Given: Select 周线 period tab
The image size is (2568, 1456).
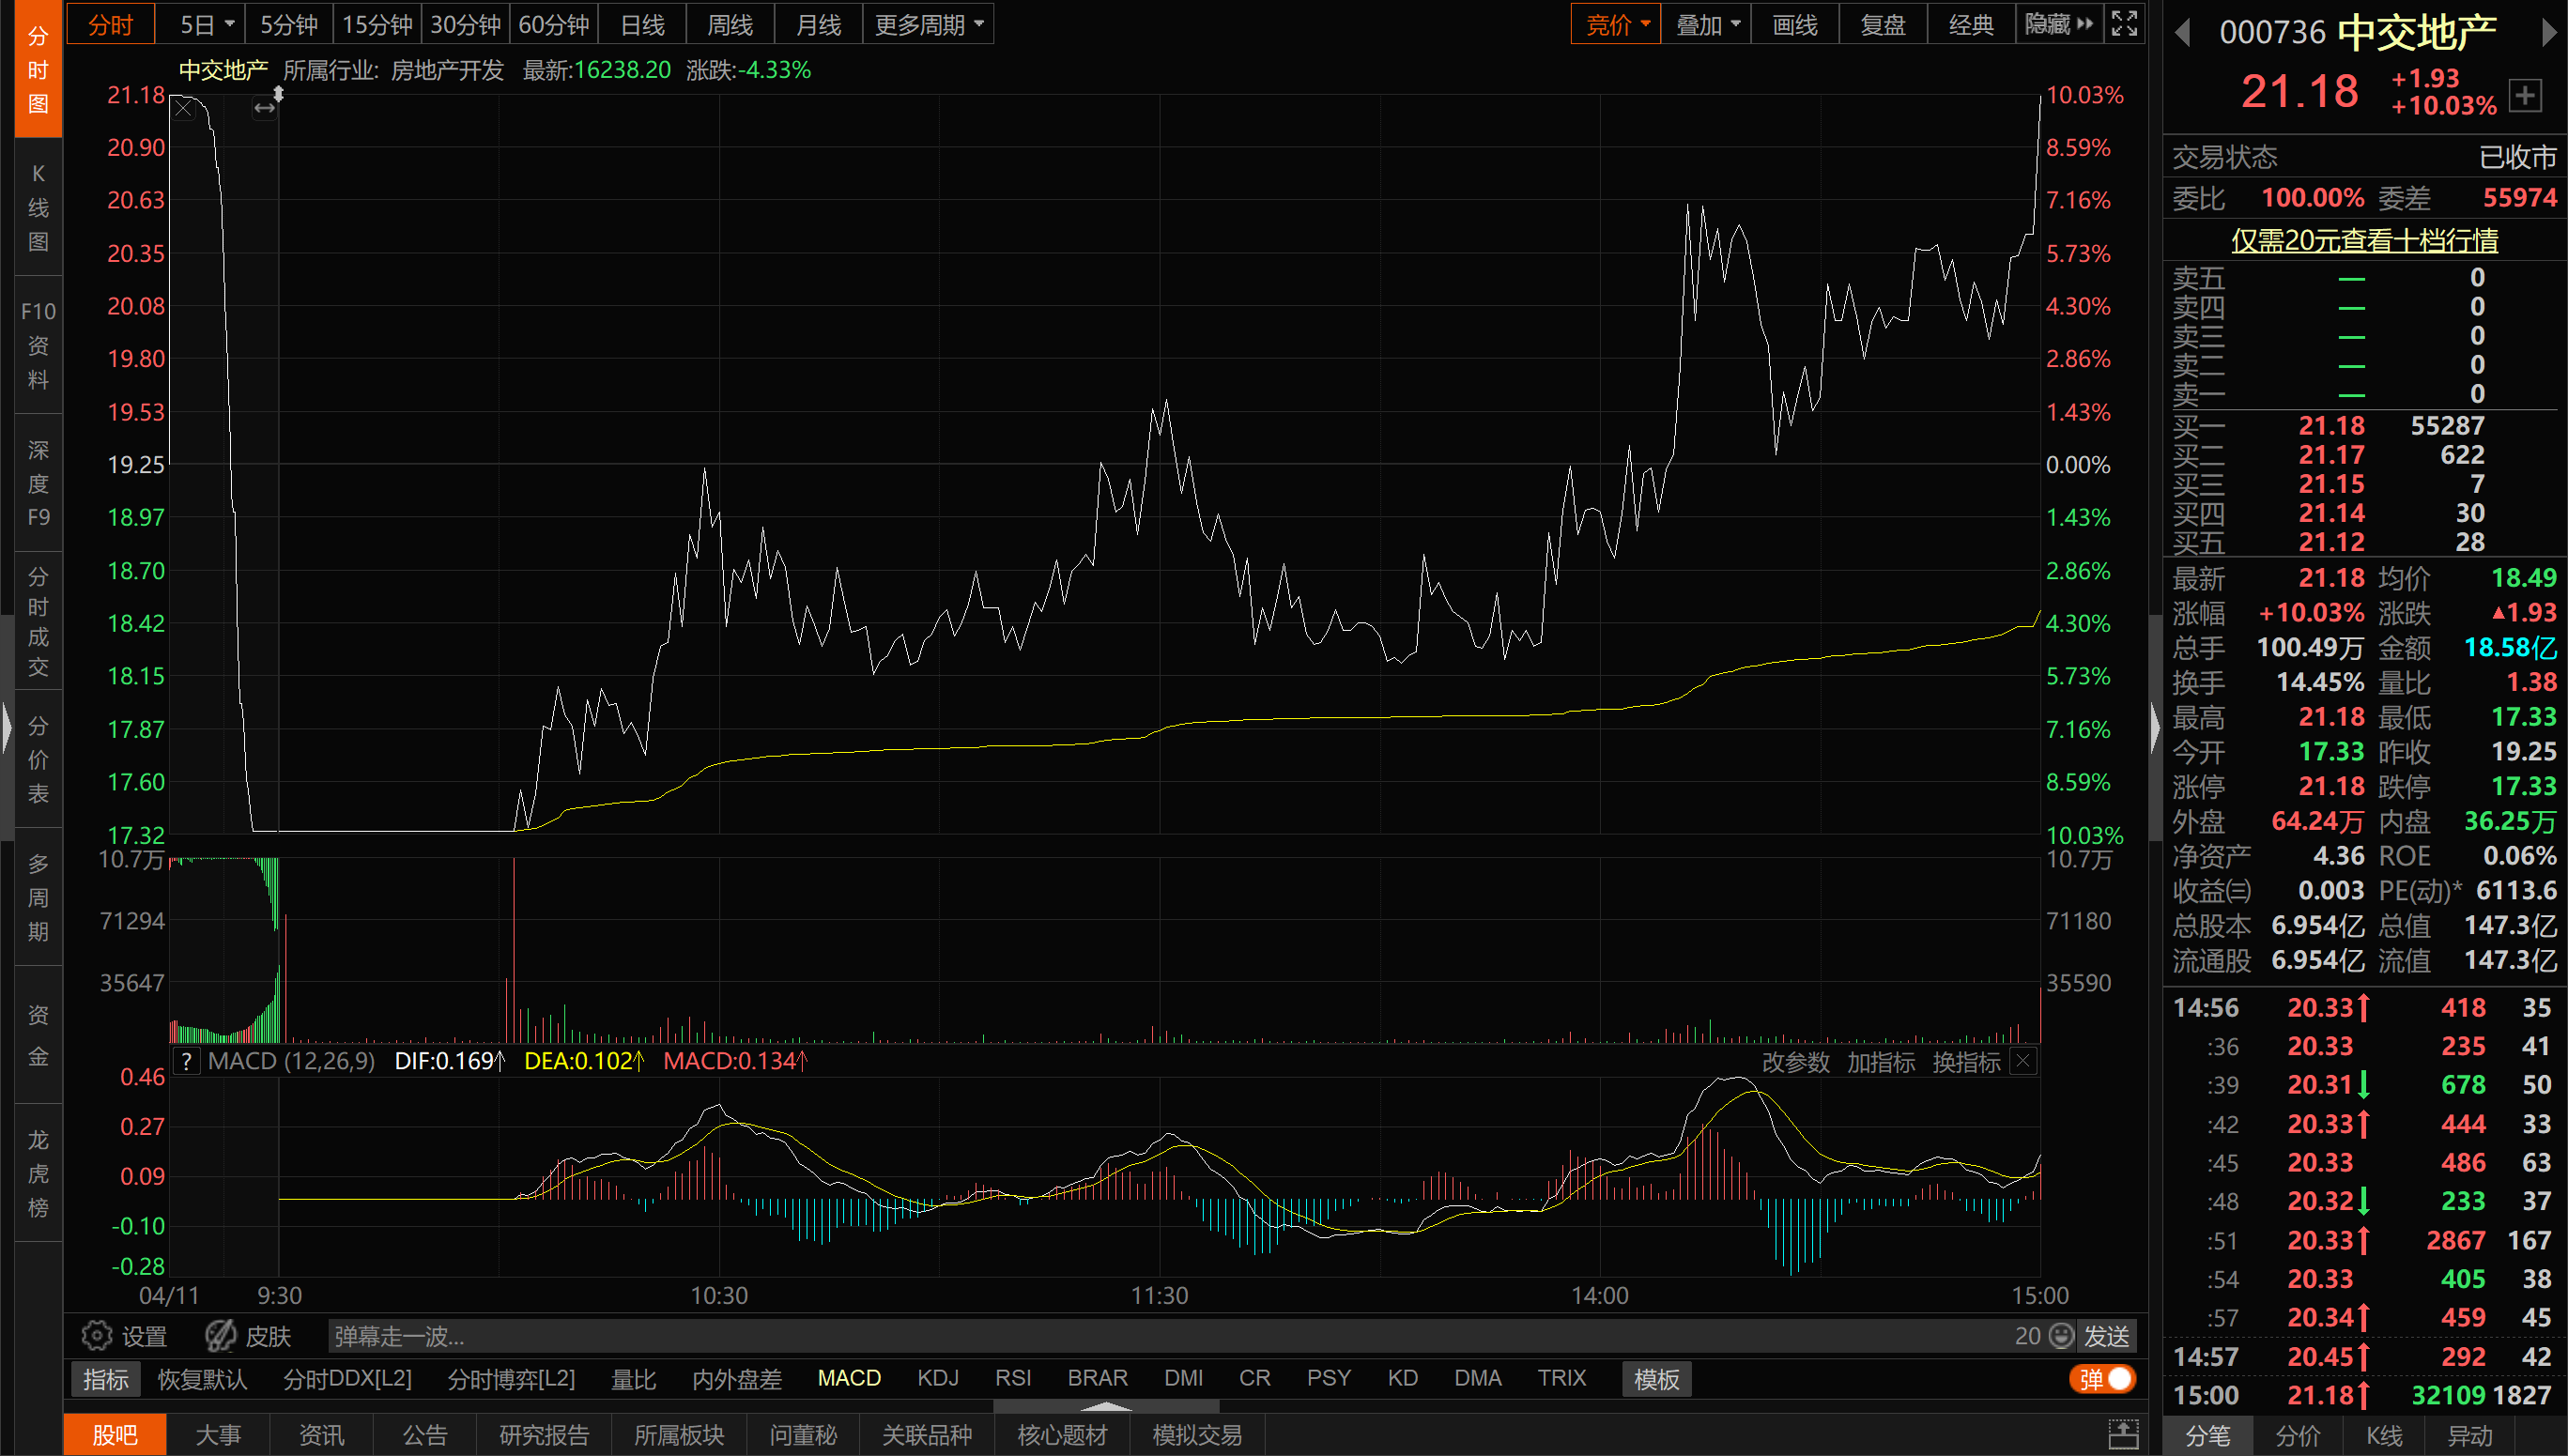Looking at the screenshot, I should pyautogui.click(x=730, y=24).
